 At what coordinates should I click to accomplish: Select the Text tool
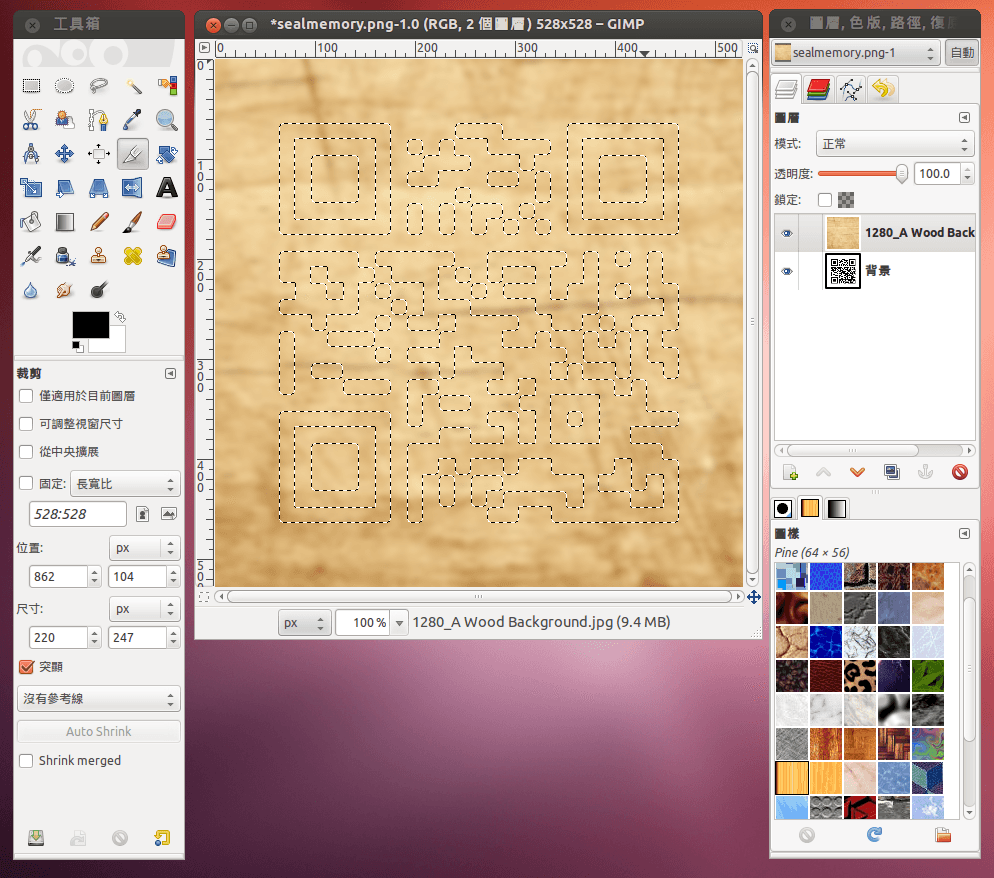[166, 187]
